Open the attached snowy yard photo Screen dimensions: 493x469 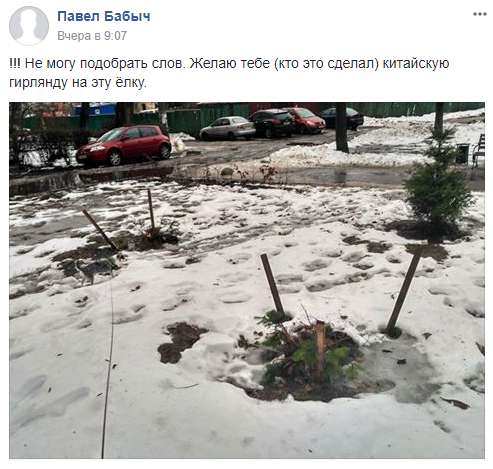pos(247,280)
